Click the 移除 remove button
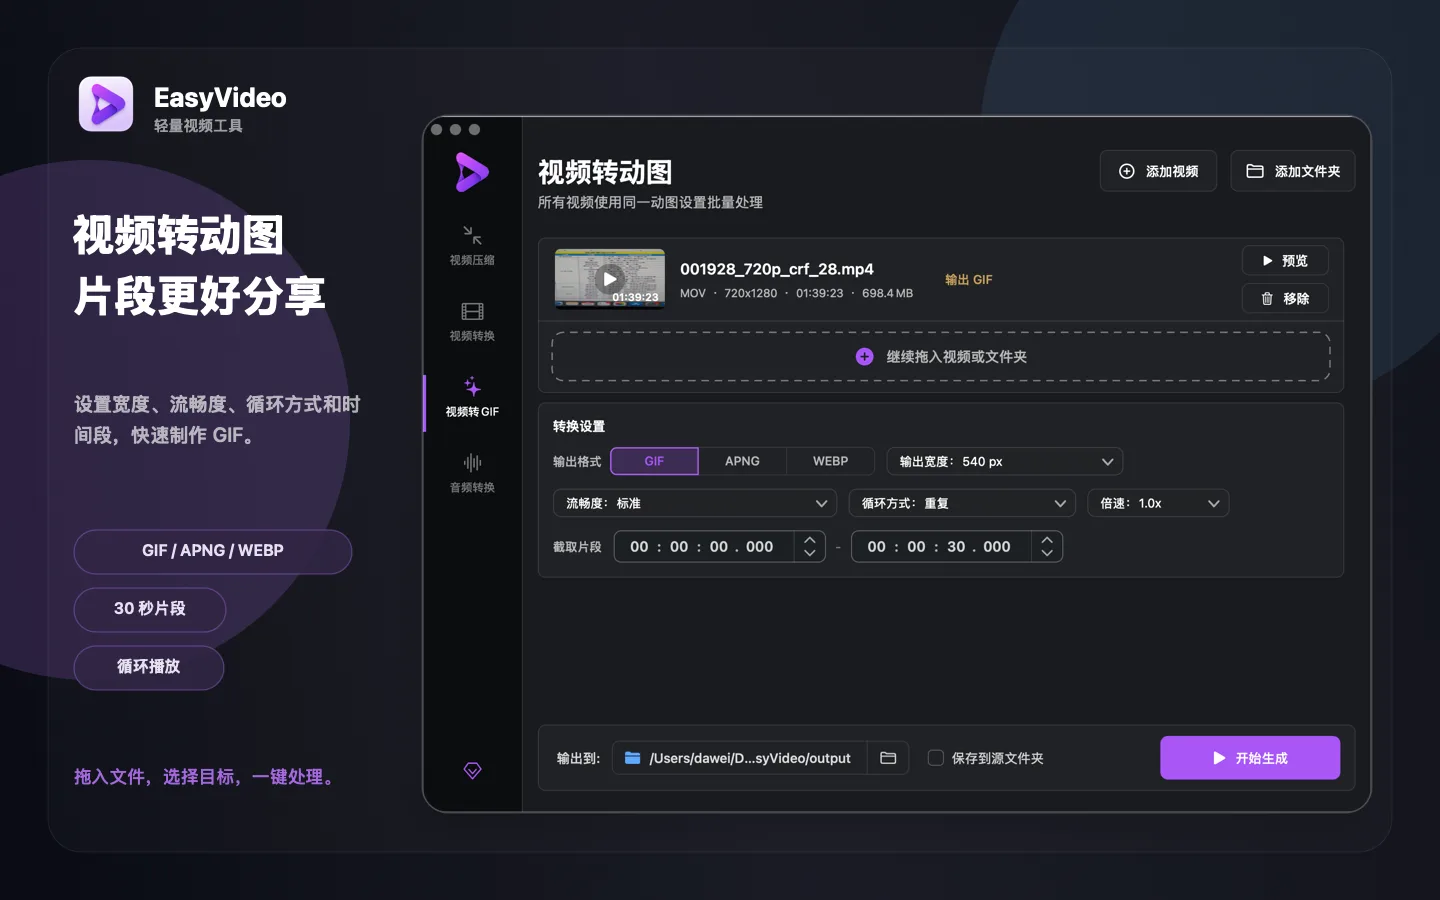Screen dimensions: 1440x900 [1285, 298]
